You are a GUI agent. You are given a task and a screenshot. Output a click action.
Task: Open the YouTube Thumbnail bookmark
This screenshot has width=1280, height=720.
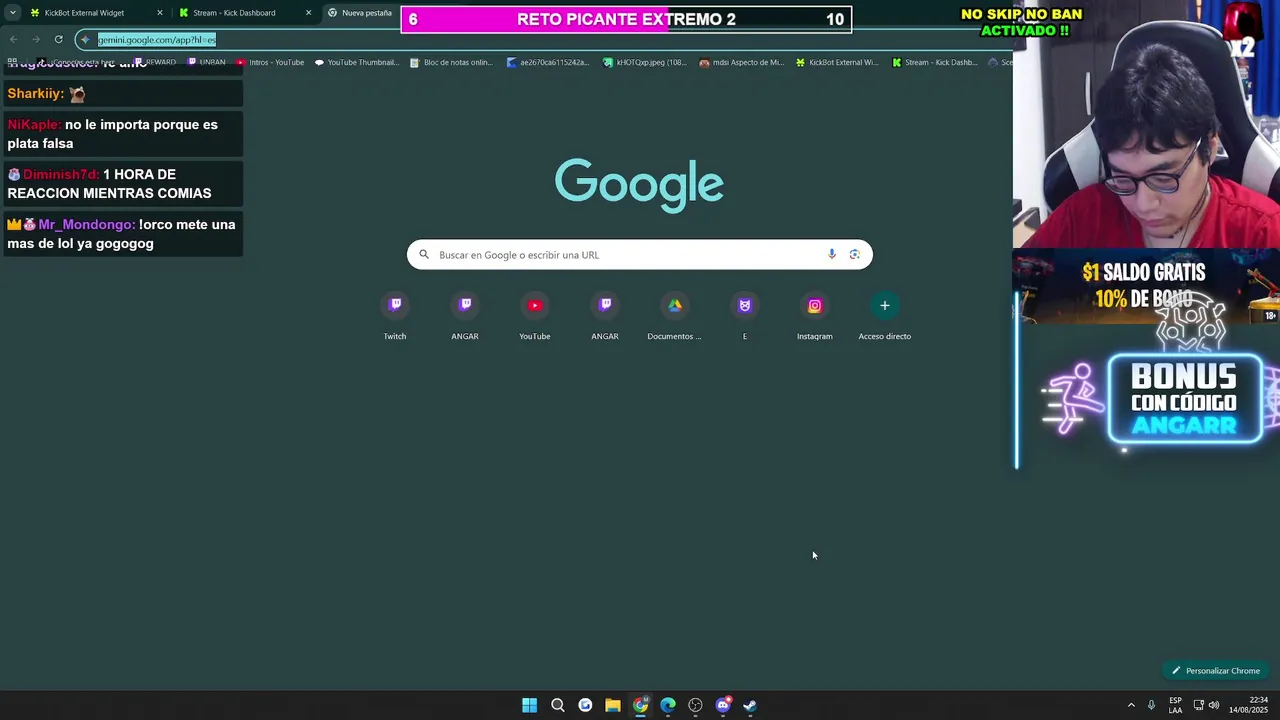[356, 62]
